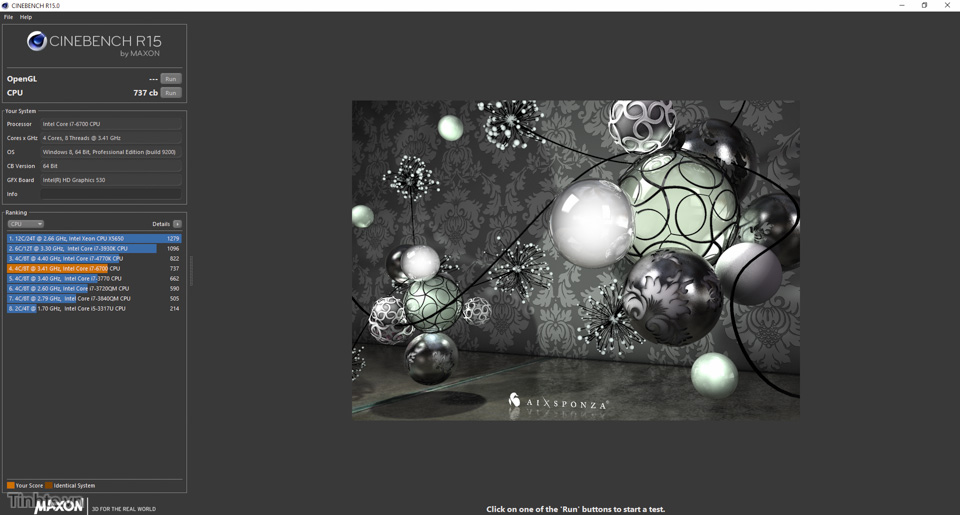This screenshot has width=960, height=515.
Task: Open the File menu
Action: pyautogui.click(x=8, y=17)
